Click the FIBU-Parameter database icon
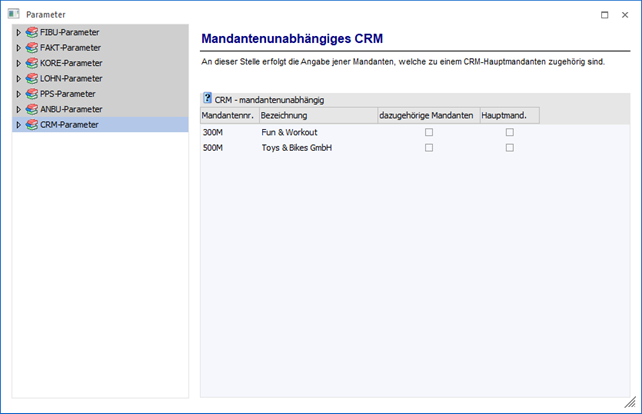 [32, 32]
